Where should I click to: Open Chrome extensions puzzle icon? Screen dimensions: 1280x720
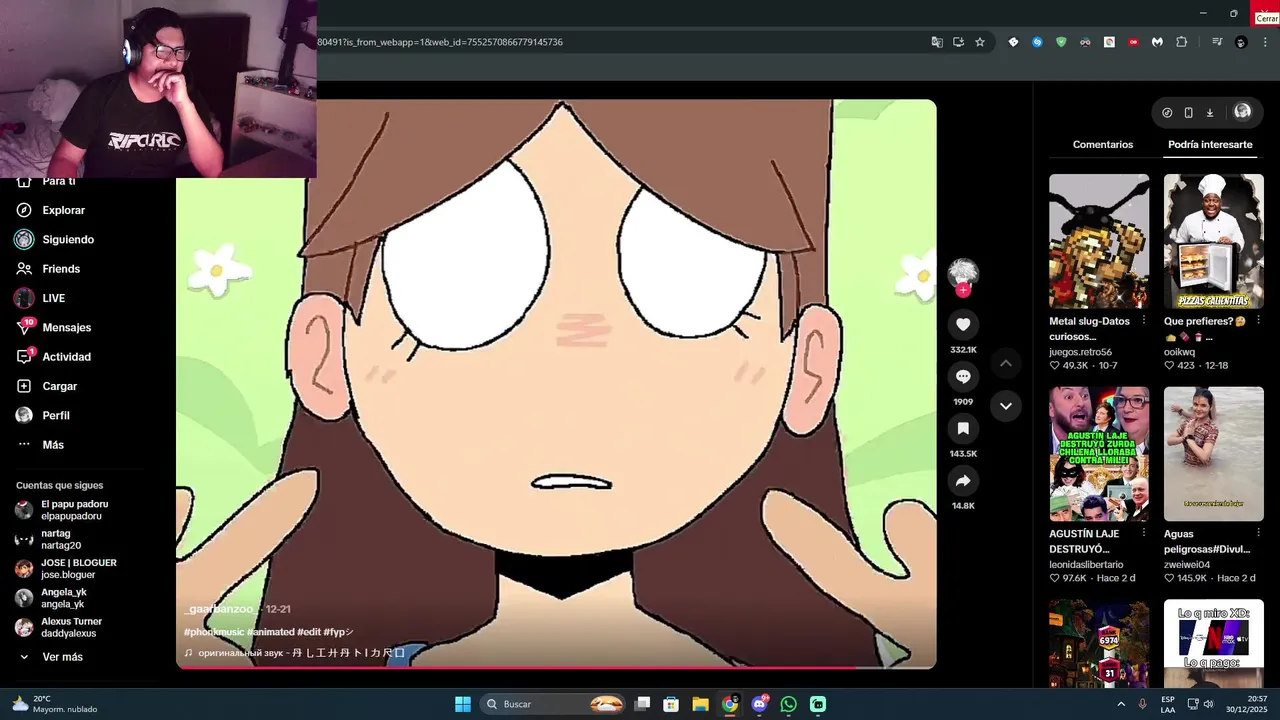coord(1182,42)
